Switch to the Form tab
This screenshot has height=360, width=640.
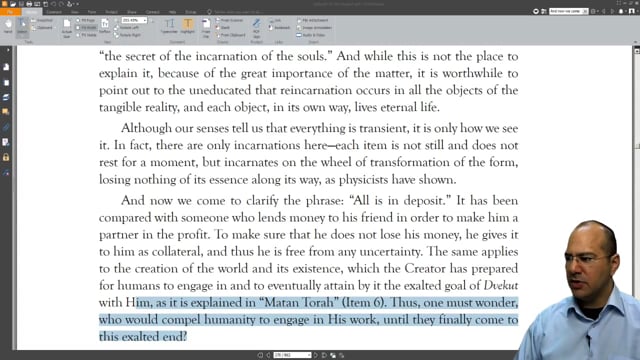tap(92, 12)
